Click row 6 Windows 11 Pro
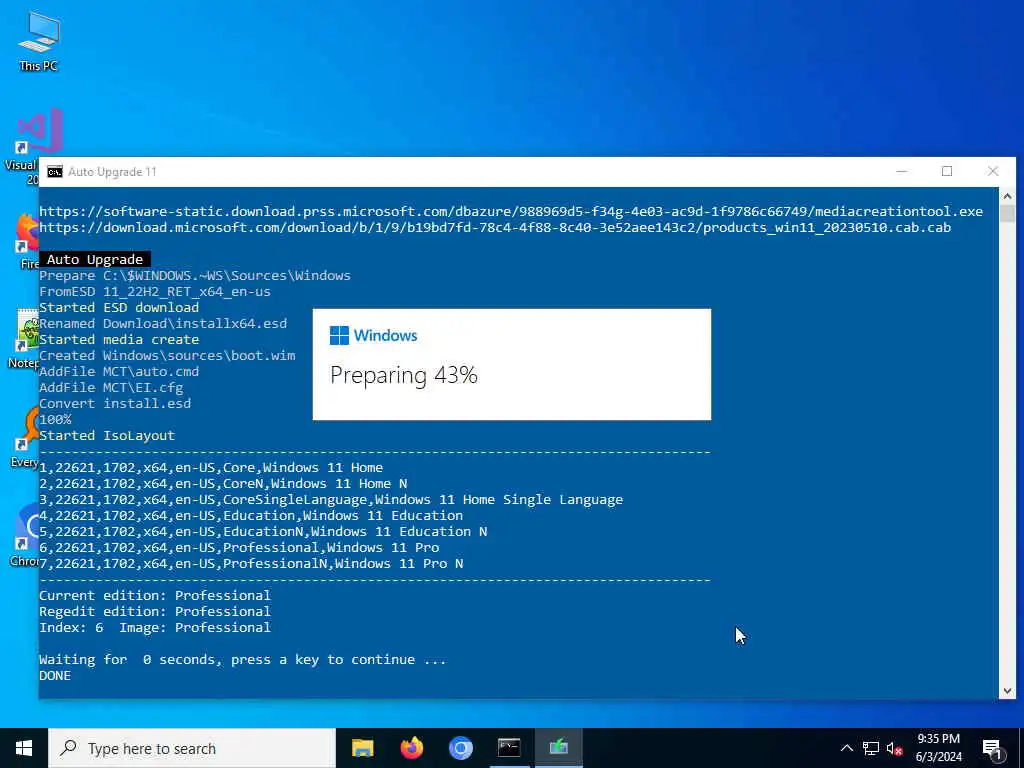This screenshot has height=768, width=1024. [x=239, y=548]
